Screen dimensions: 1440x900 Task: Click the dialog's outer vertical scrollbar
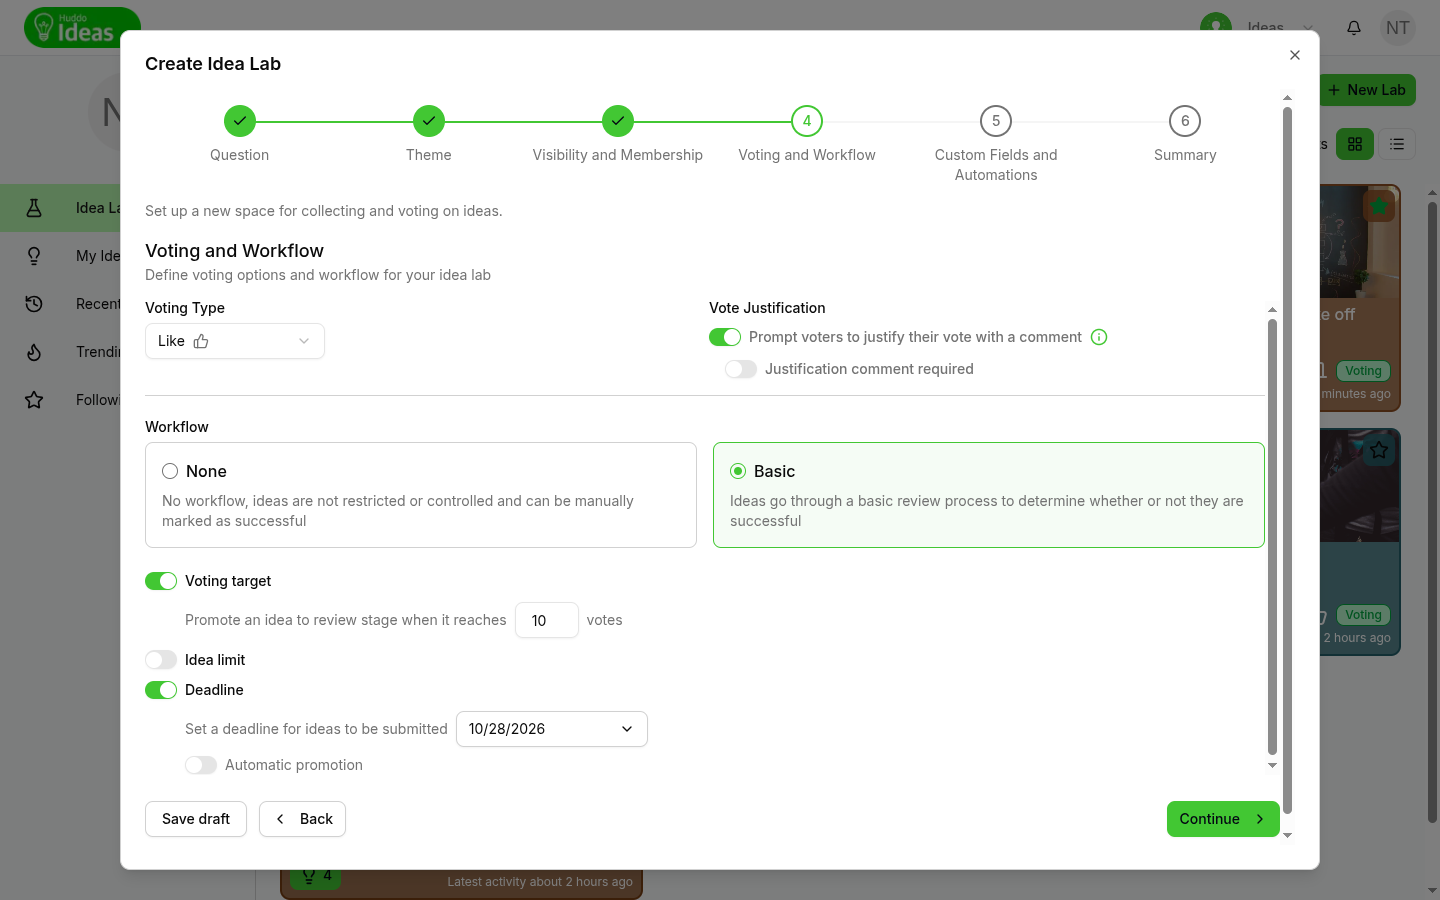tap(1288, 460)
